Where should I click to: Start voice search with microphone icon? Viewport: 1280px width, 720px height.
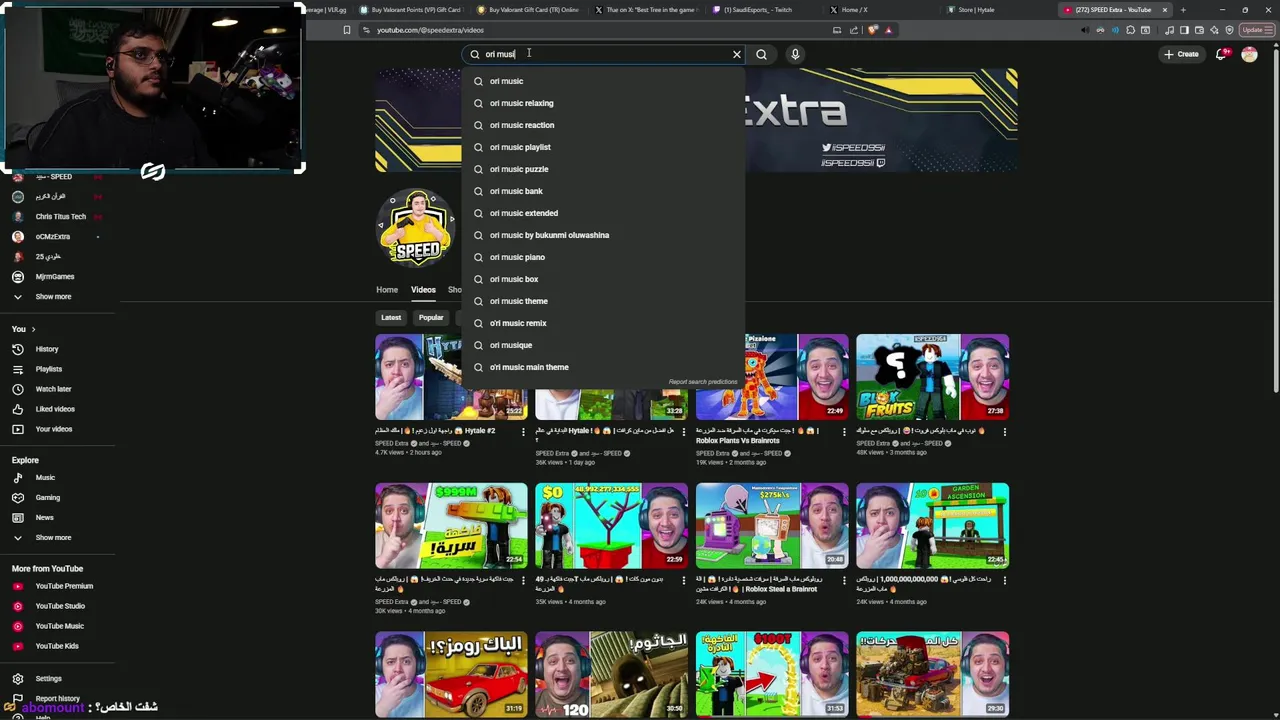coord(795,54)
